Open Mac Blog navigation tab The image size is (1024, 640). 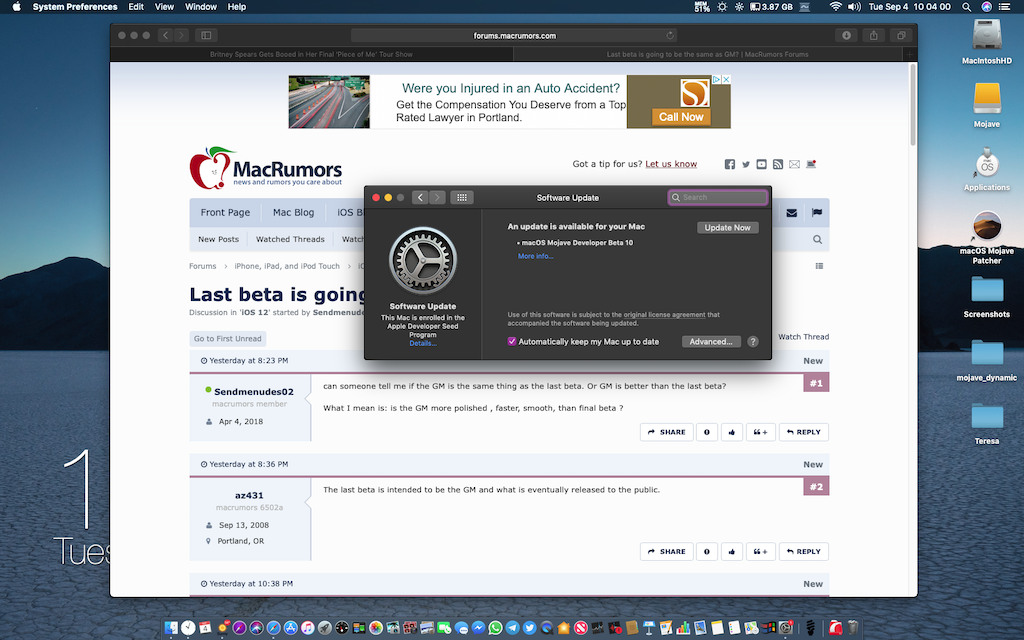pos(293,212)
